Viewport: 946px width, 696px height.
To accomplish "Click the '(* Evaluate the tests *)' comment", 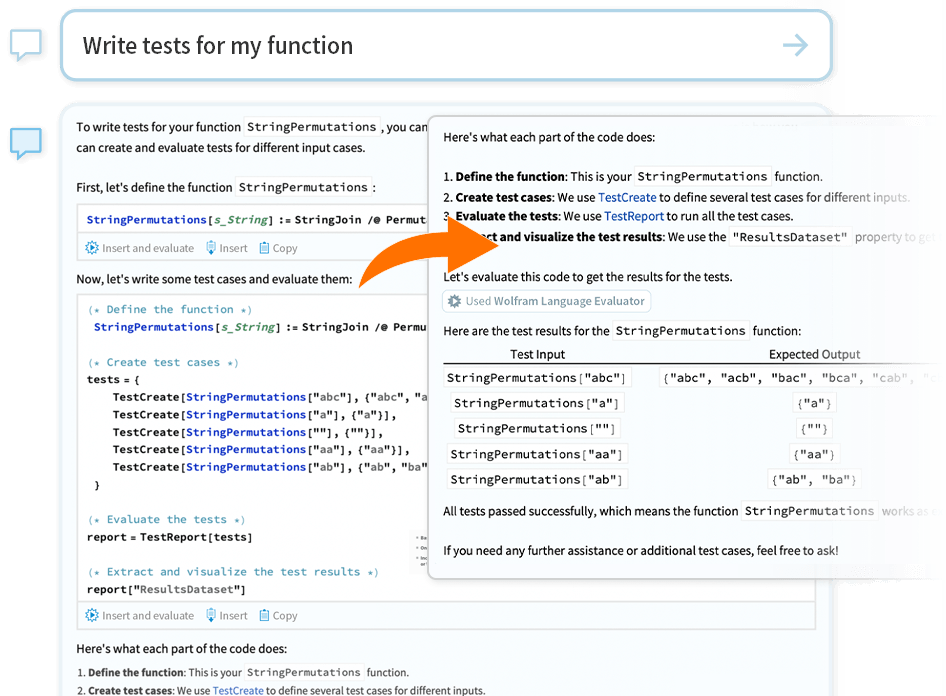I will (x=167, y=519).
